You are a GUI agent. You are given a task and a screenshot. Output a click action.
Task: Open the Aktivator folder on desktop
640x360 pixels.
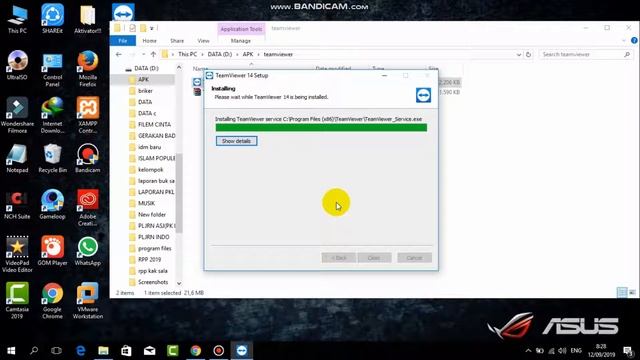(x=87, y=19)
